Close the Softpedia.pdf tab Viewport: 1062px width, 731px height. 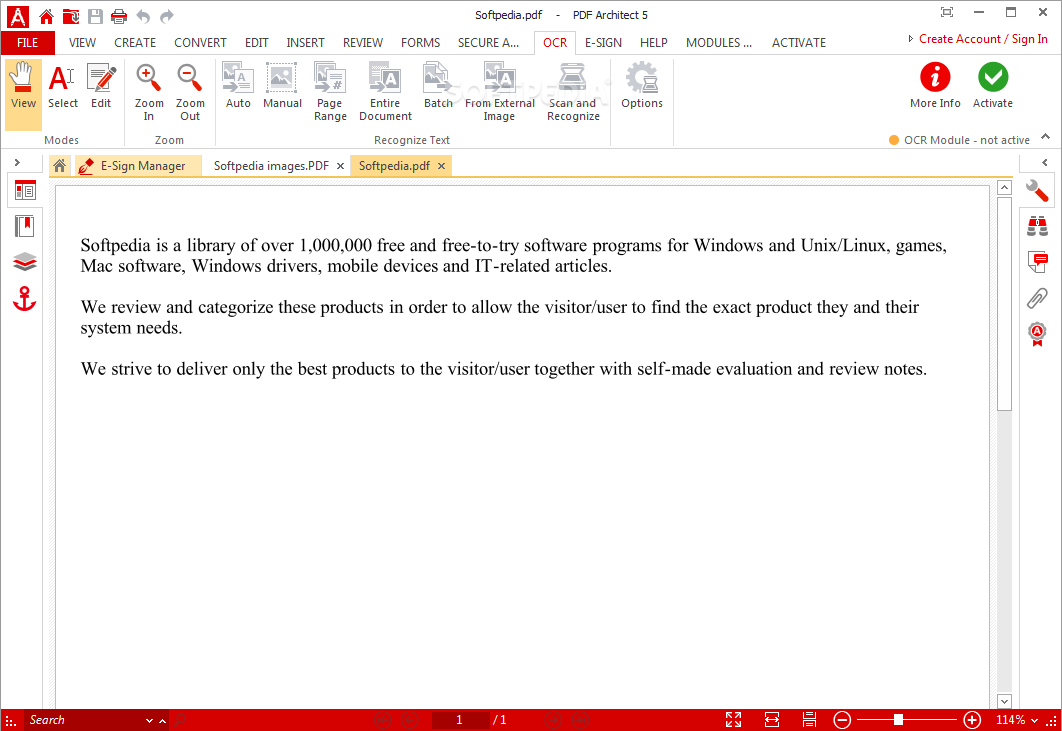click(x=442, y=165)
